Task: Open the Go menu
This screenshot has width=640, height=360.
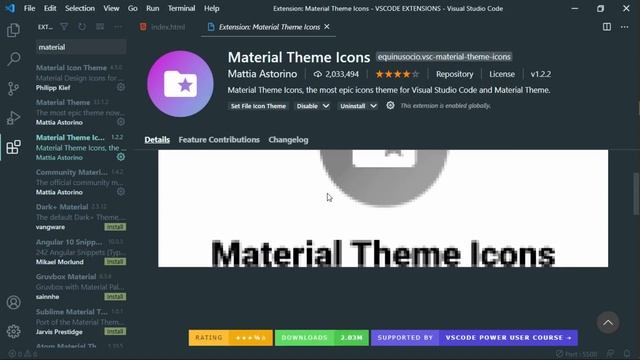Action: (x=133, y=8)
